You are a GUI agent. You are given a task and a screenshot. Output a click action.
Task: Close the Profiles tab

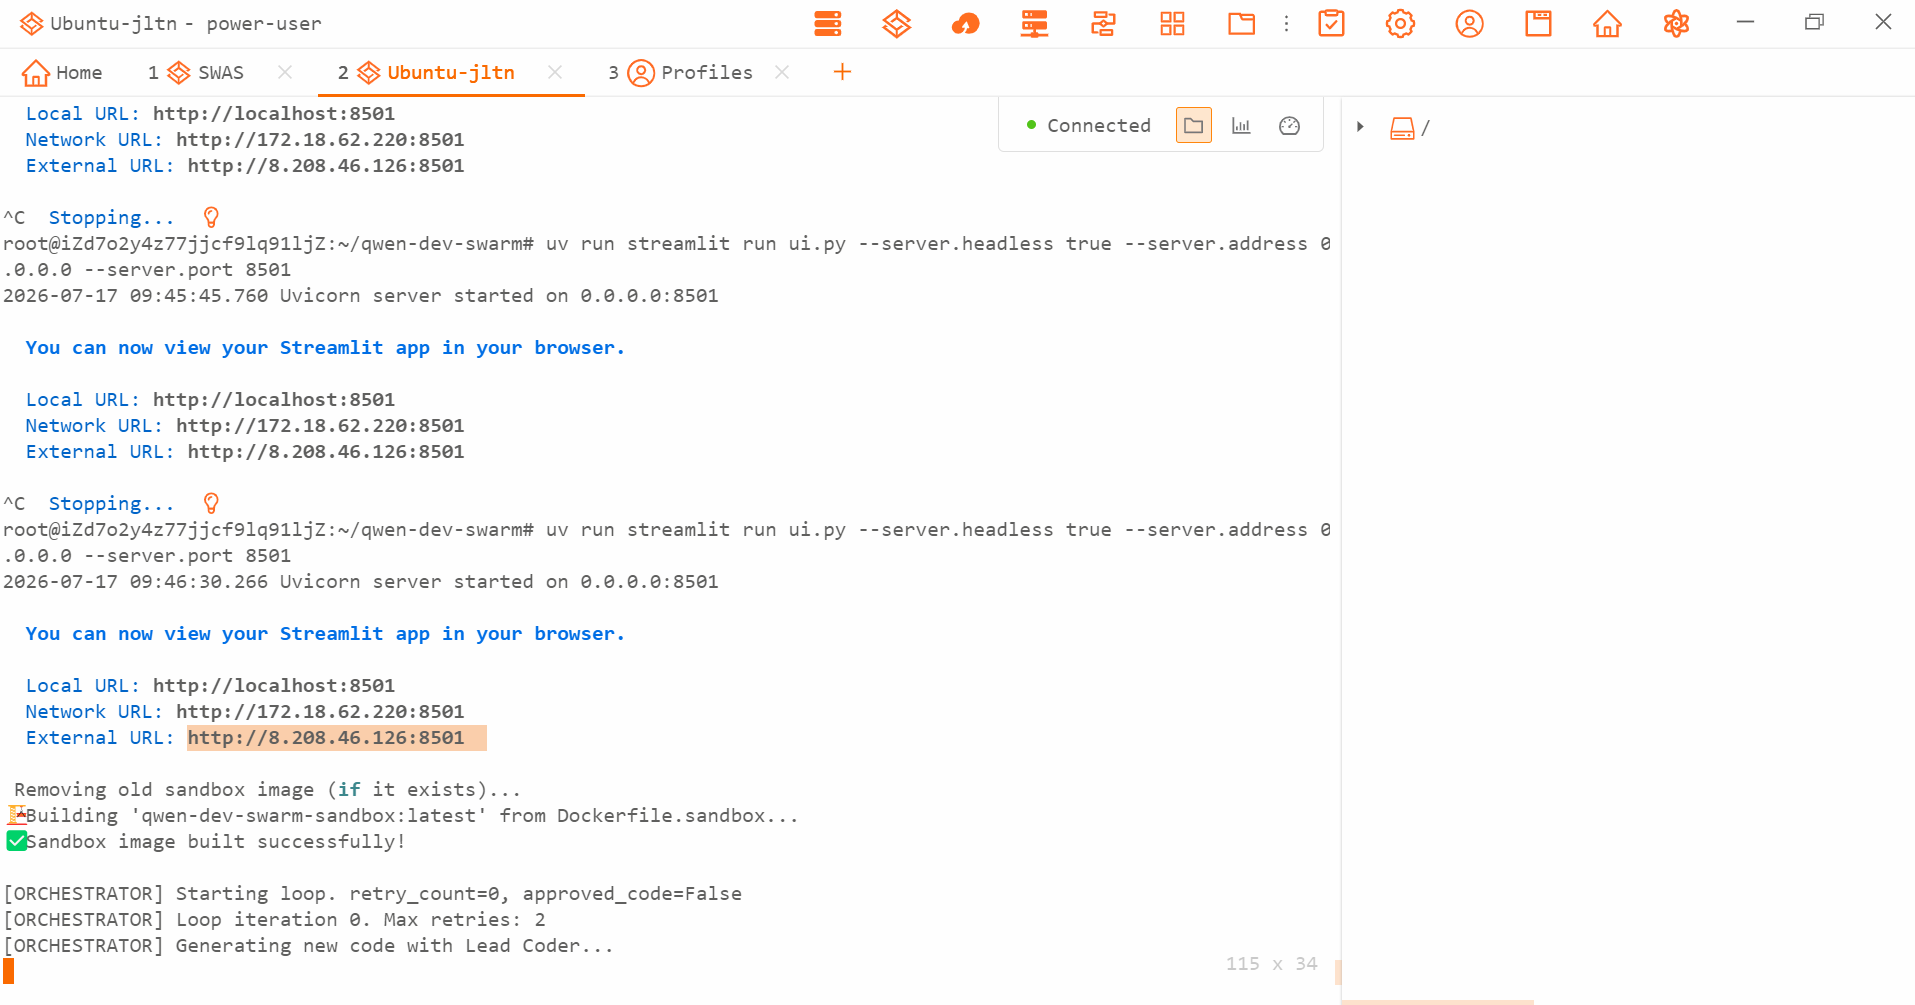click(x=782, y=72)
